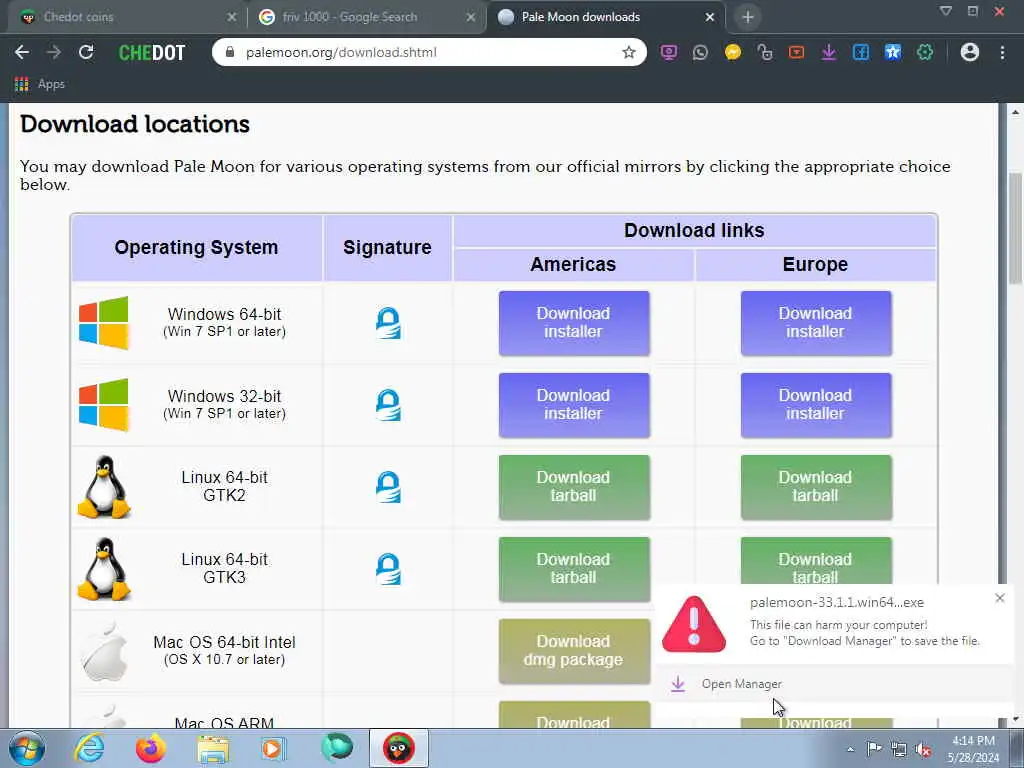Click the muted volume tray icon

[923, 749]
